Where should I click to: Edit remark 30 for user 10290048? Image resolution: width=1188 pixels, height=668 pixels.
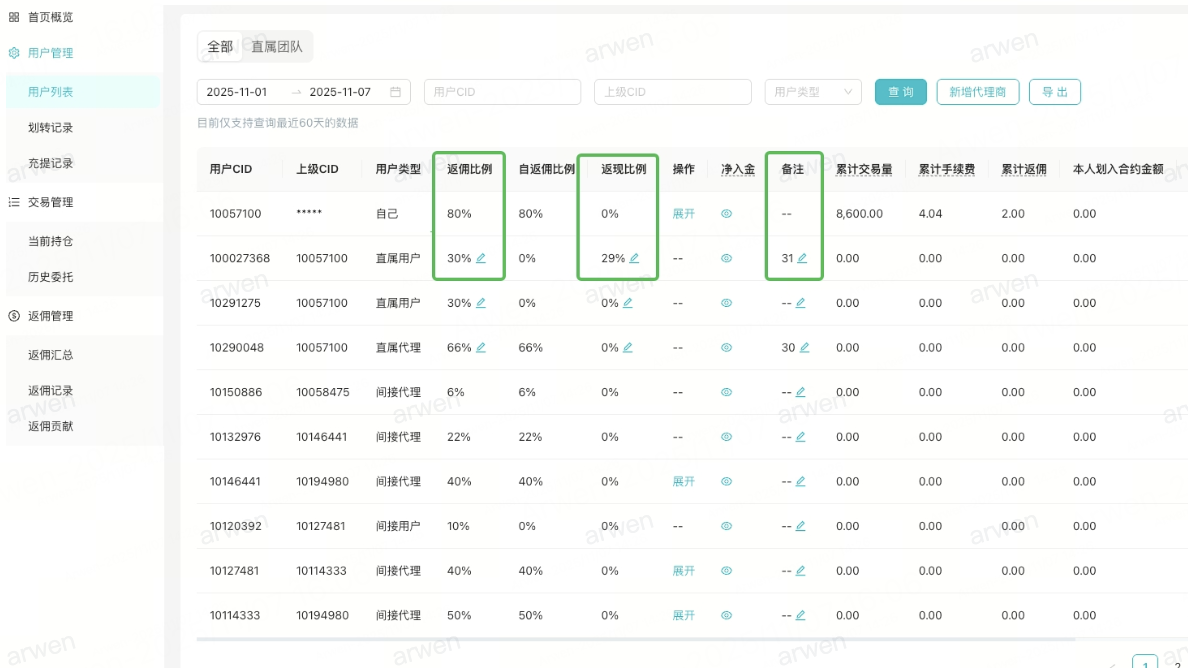(x=804, y=348)
